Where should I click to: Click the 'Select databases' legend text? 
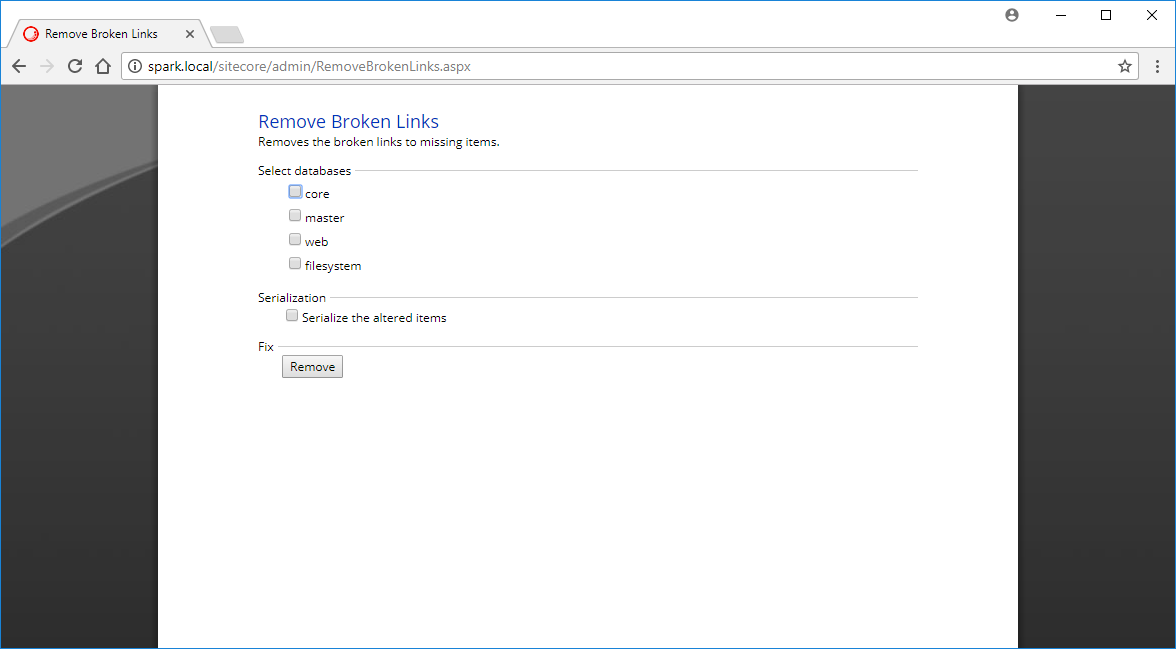[x=304, y=171]
